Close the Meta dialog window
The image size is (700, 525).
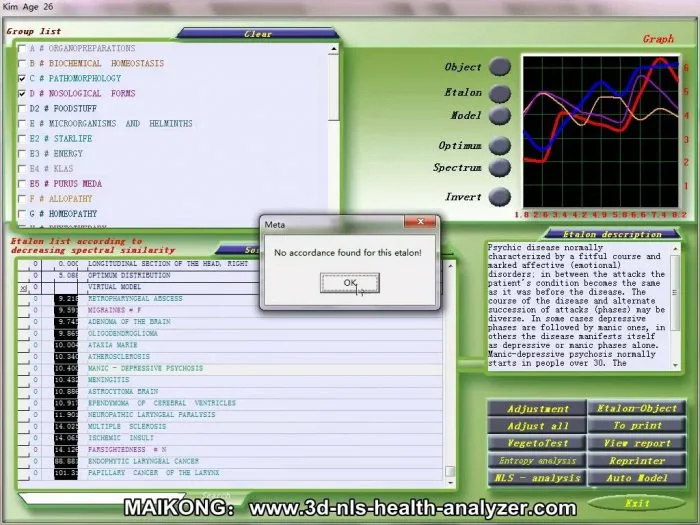tap(420, 222)
